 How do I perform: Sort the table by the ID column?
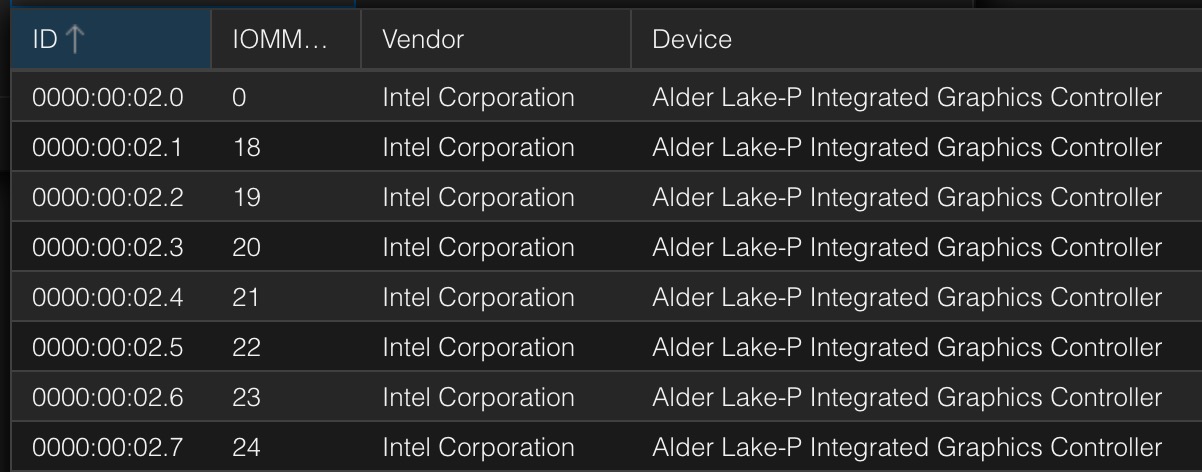tap(45, 40)
